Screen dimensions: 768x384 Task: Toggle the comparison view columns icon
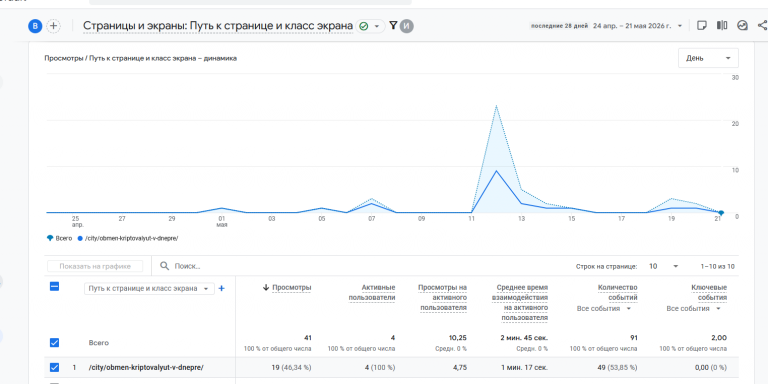point(722,25)
